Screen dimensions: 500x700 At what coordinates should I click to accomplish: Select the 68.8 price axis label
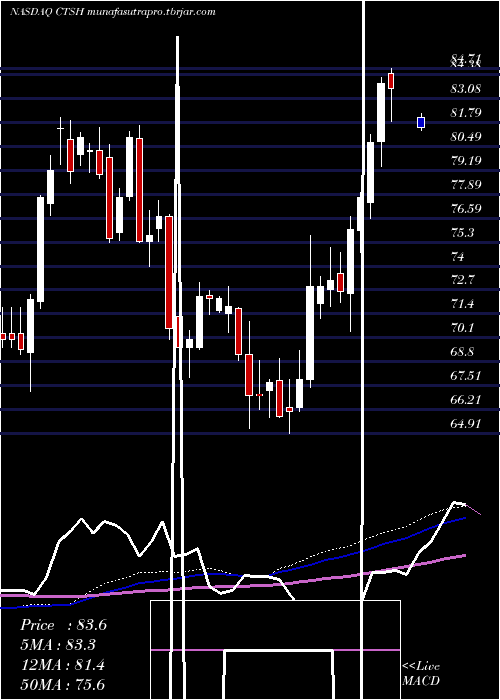pos(462,351)
